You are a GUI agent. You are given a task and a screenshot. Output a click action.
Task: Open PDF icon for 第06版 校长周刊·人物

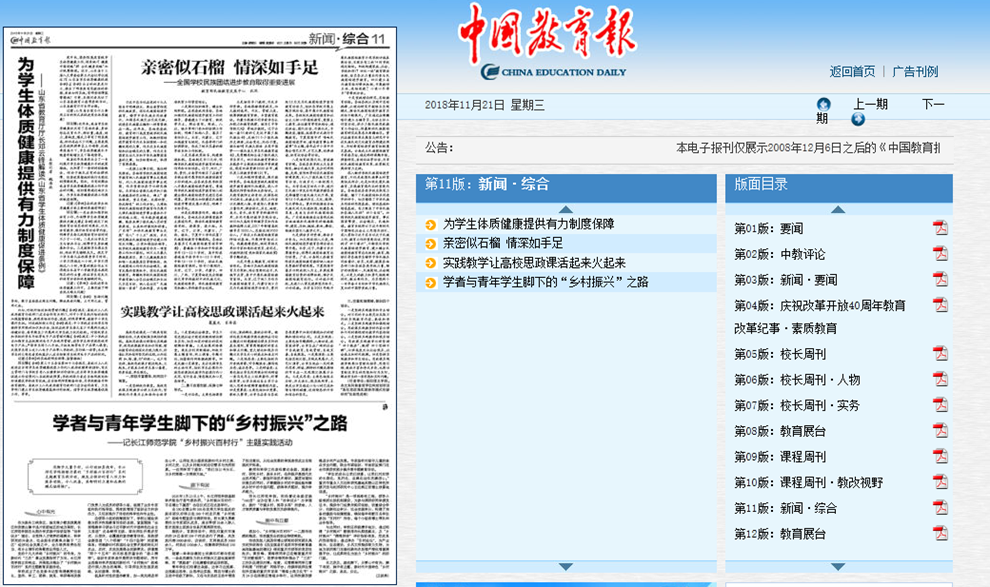point(940,379)
